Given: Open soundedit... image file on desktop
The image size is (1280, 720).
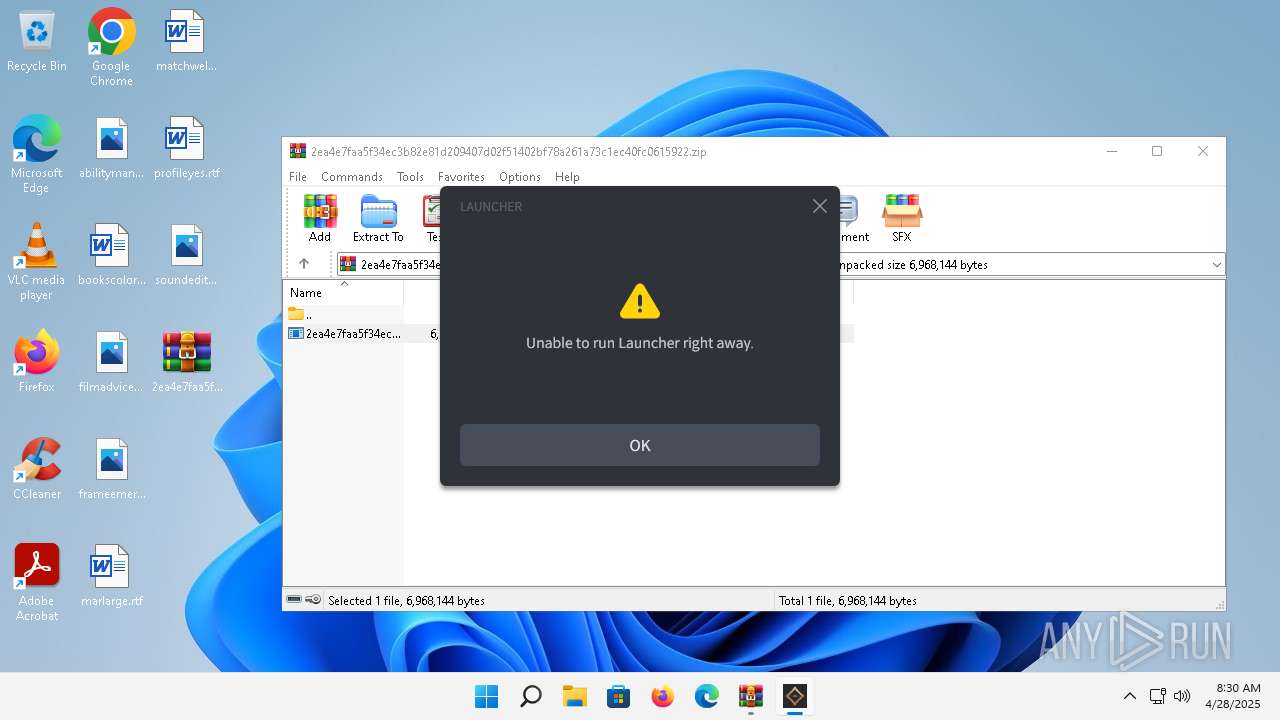Looking at the screenshot, I should click(186, 256).
